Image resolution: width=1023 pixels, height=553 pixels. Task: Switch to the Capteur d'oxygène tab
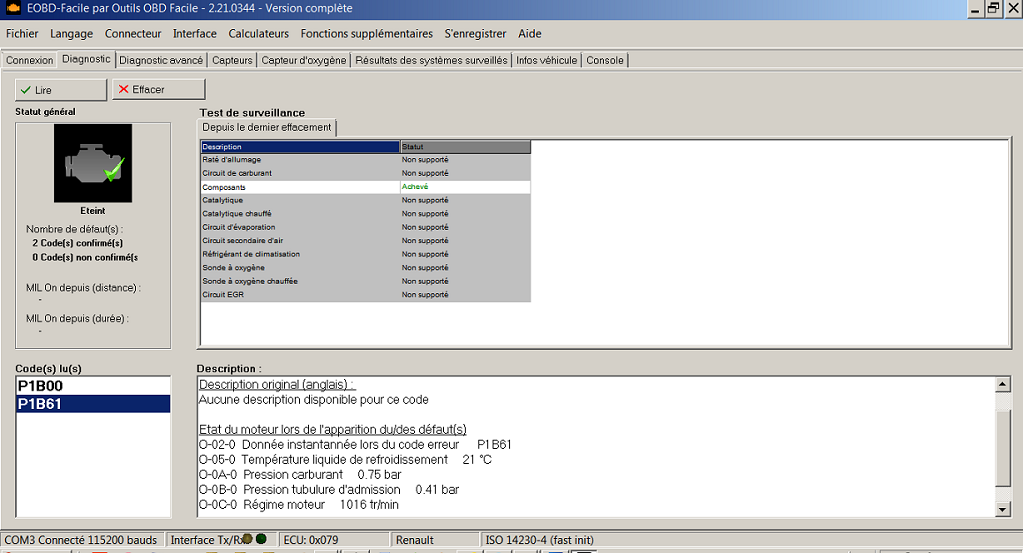coord(304,60)
